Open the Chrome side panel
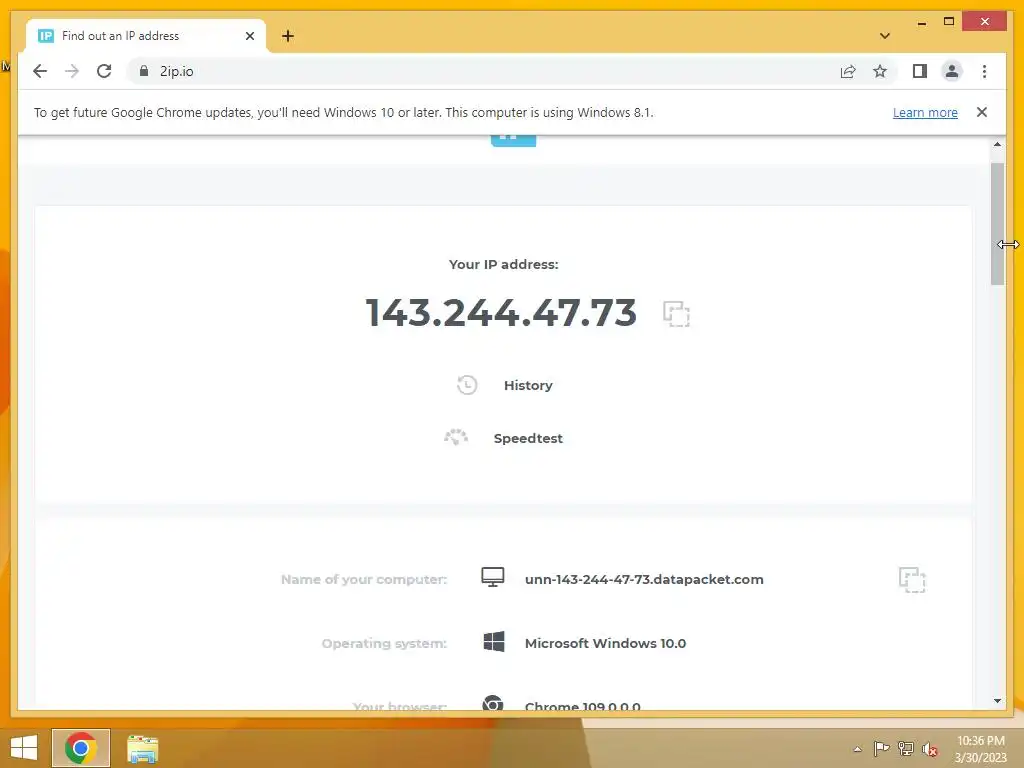1024x768 pixels. 920,71
